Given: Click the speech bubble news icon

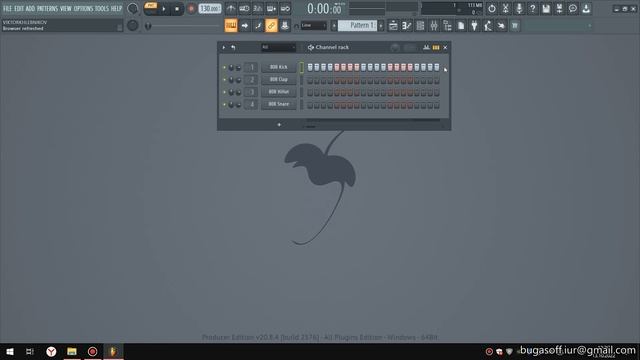Looking at the screenshot, I should 573,9.
